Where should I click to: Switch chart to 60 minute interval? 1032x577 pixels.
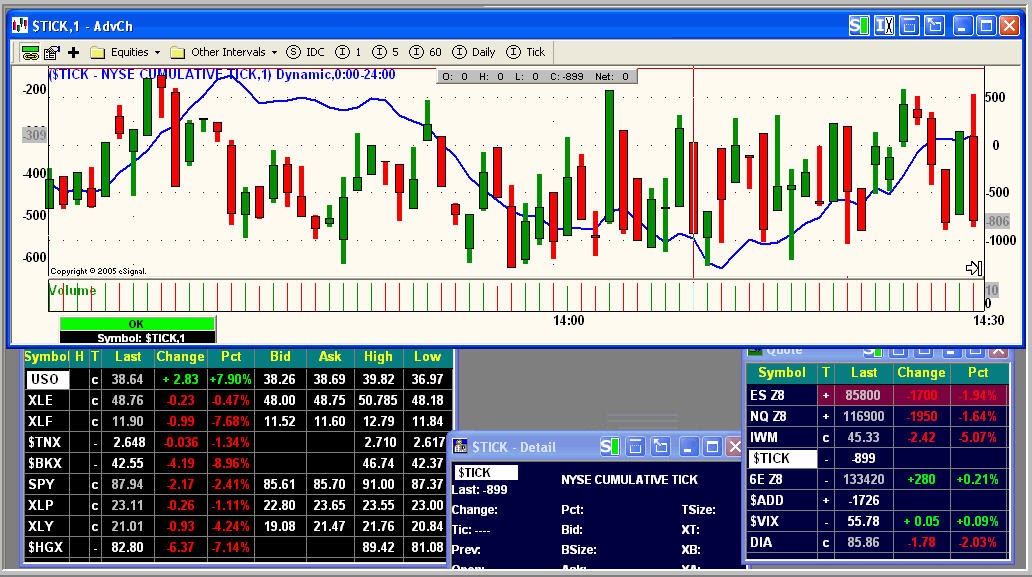425,52
